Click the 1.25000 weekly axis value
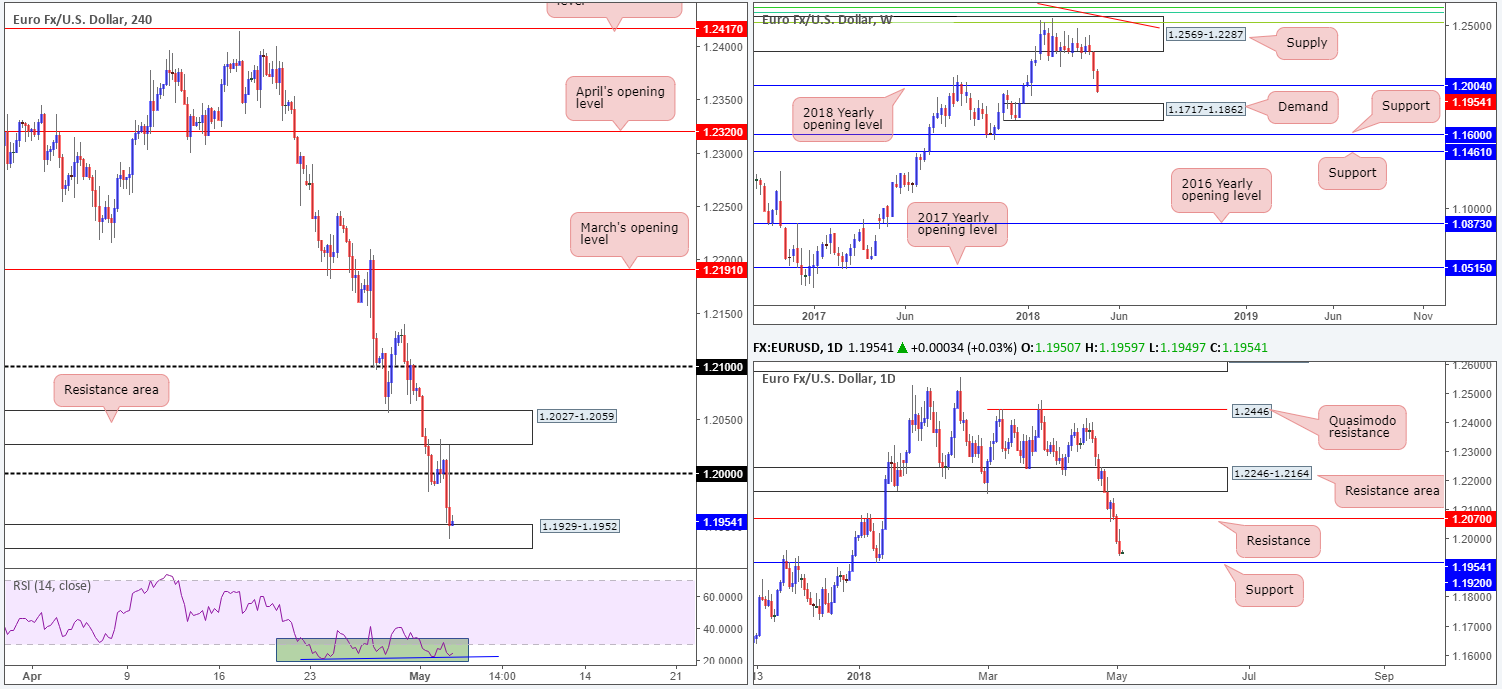Screen dimensions: 1502x689 (1470, 25)
